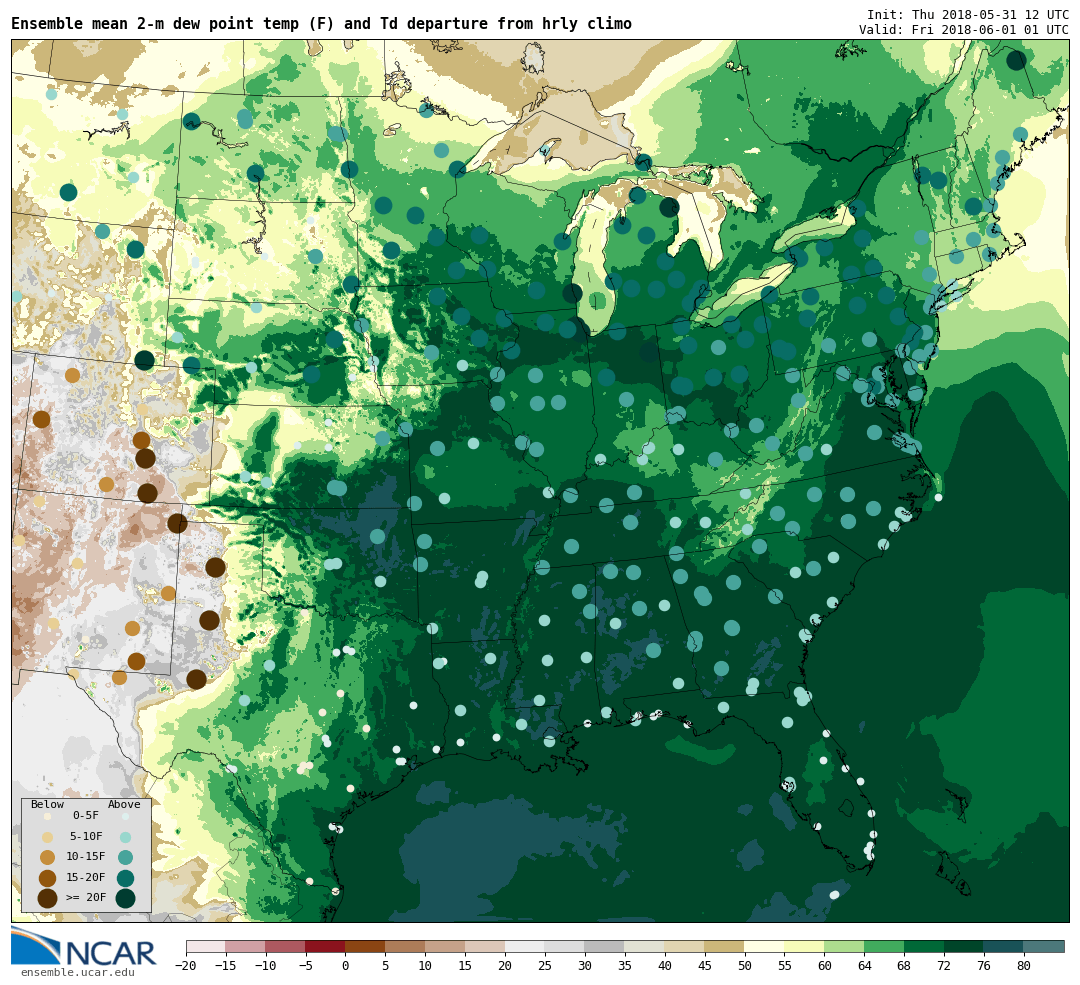Select the darkest teal '>= 20F' Above circle
Image resolution: width=1080 pixels, height=985 pixels.
[125, 898]
